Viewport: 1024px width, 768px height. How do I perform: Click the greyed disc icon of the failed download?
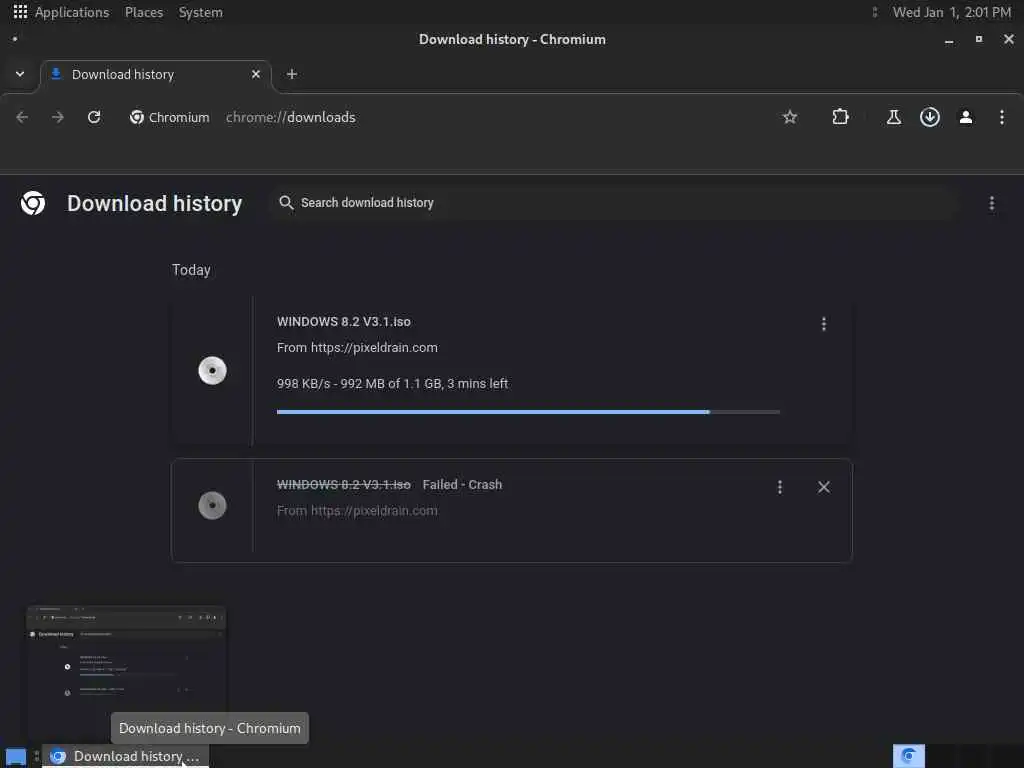212,505
